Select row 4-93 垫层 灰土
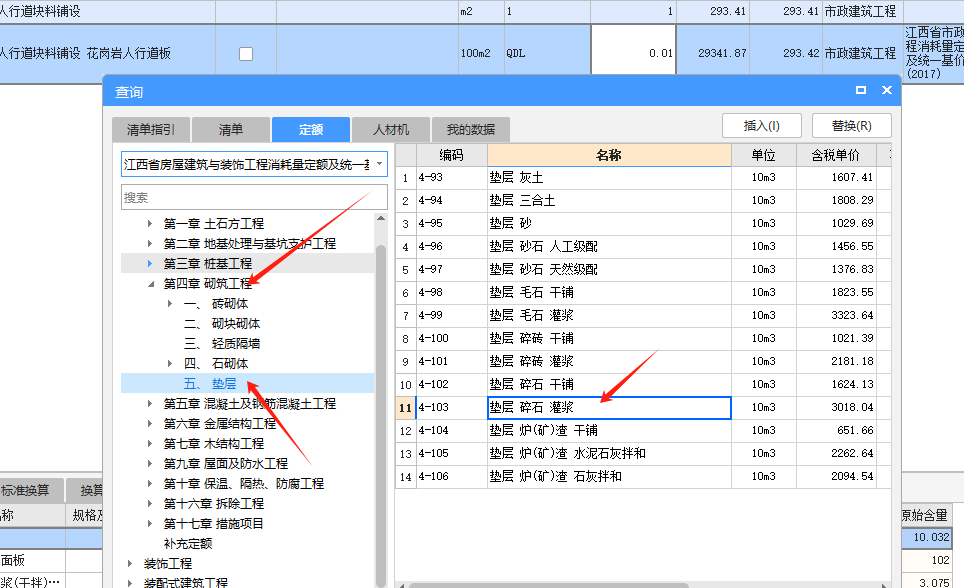 tap(642, 178)
